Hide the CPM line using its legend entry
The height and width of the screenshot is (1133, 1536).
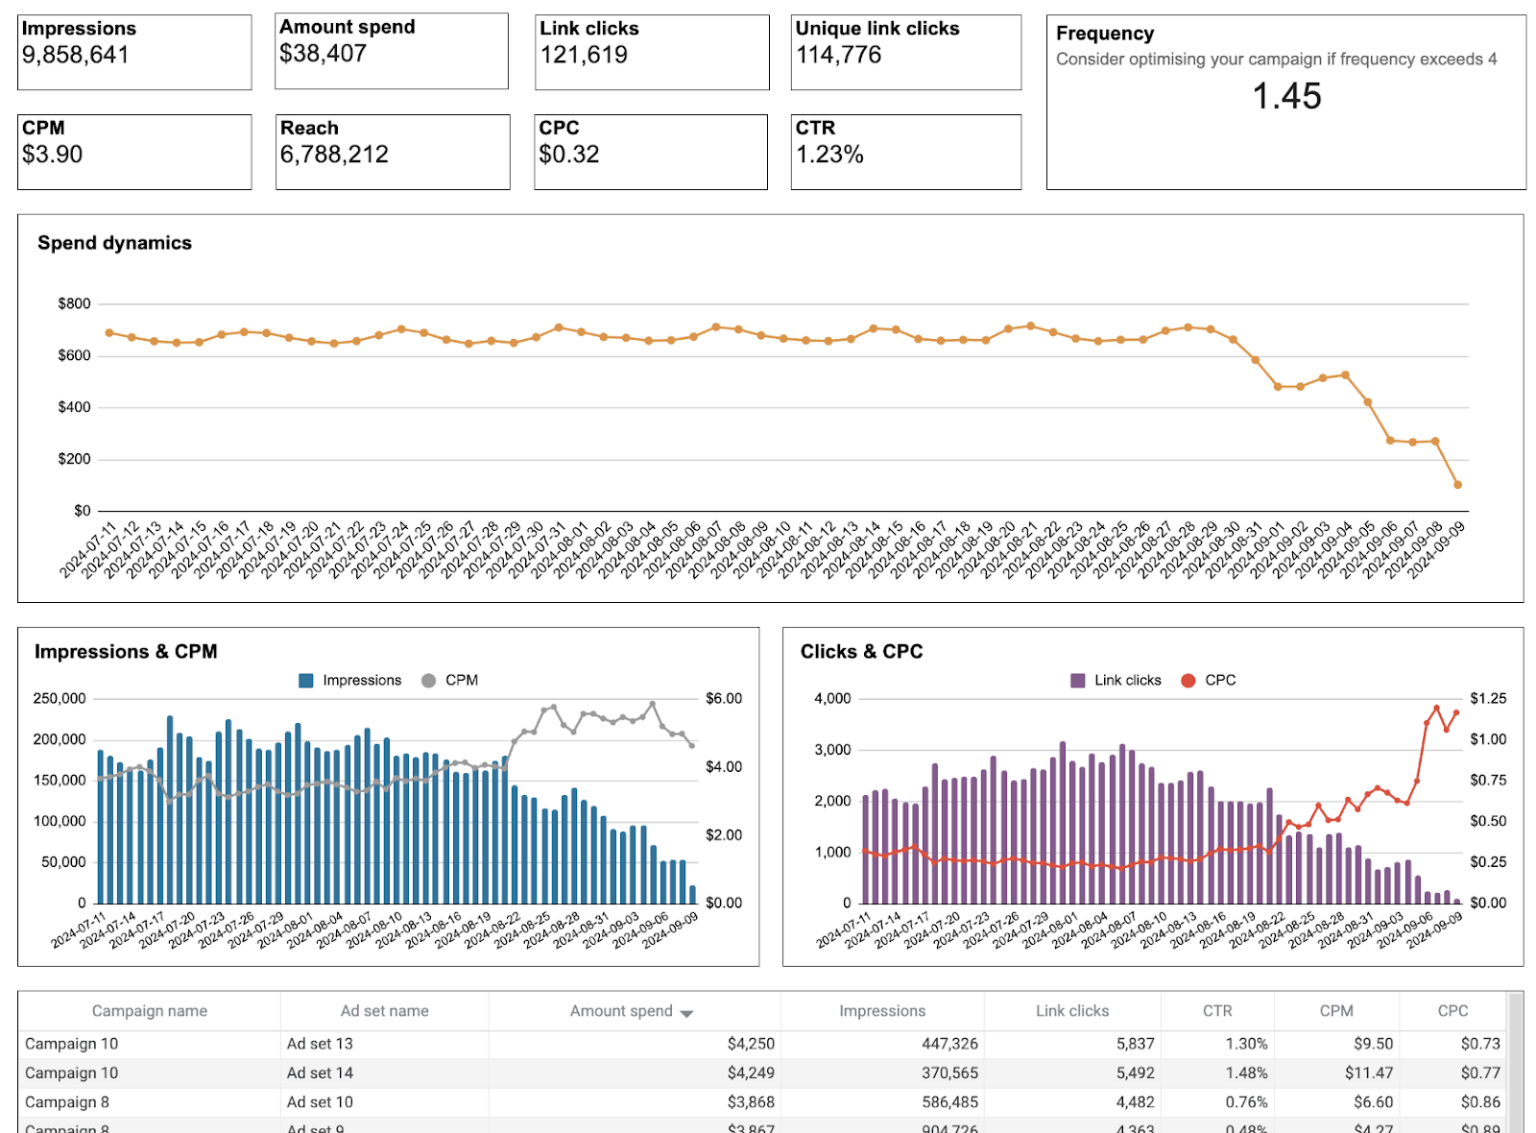tap(427, 679)
